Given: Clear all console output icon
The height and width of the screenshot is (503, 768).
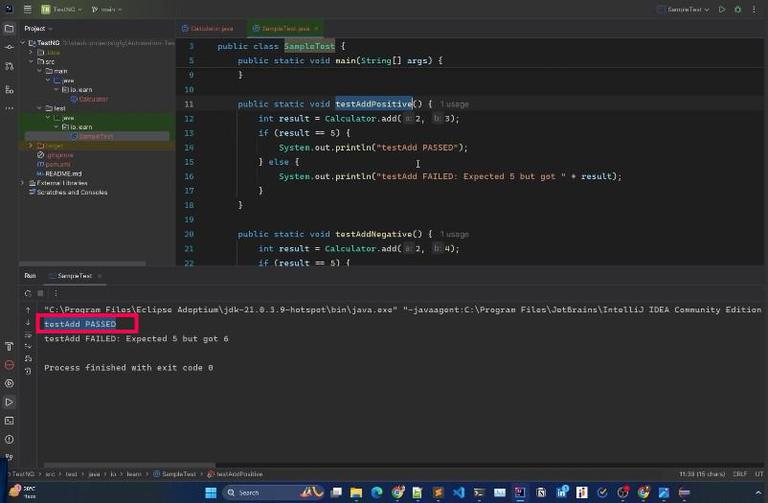Looking at the screenshot, I should [x=28, y=371].
